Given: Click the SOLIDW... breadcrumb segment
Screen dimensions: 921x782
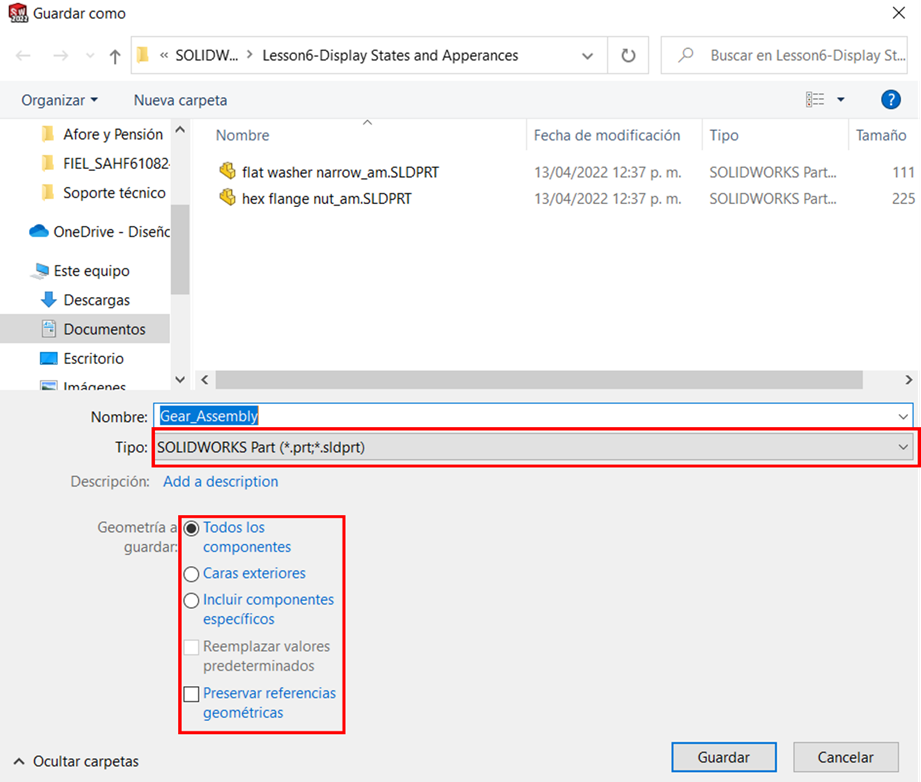Looking at the screenshot, I should [x=207, y=55].
